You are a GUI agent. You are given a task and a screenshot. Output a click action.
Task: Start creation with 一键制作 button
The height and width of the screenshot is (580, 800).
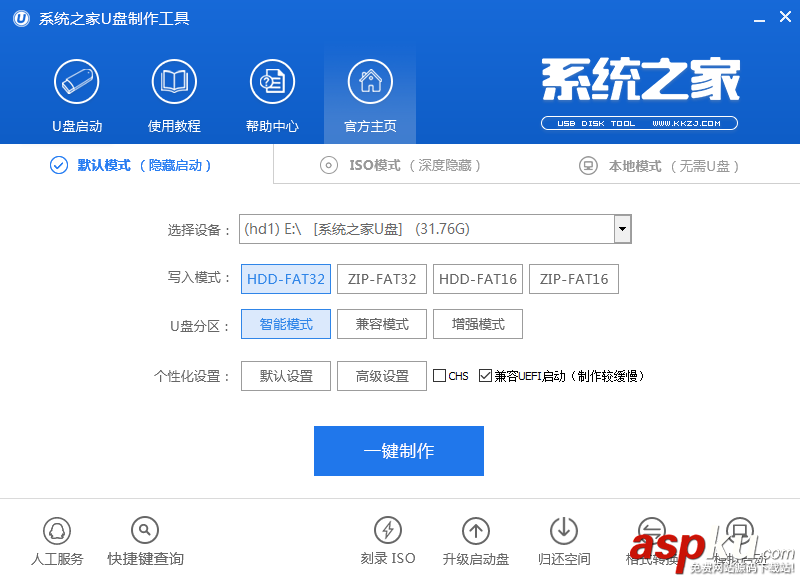[x=399, y=451]
